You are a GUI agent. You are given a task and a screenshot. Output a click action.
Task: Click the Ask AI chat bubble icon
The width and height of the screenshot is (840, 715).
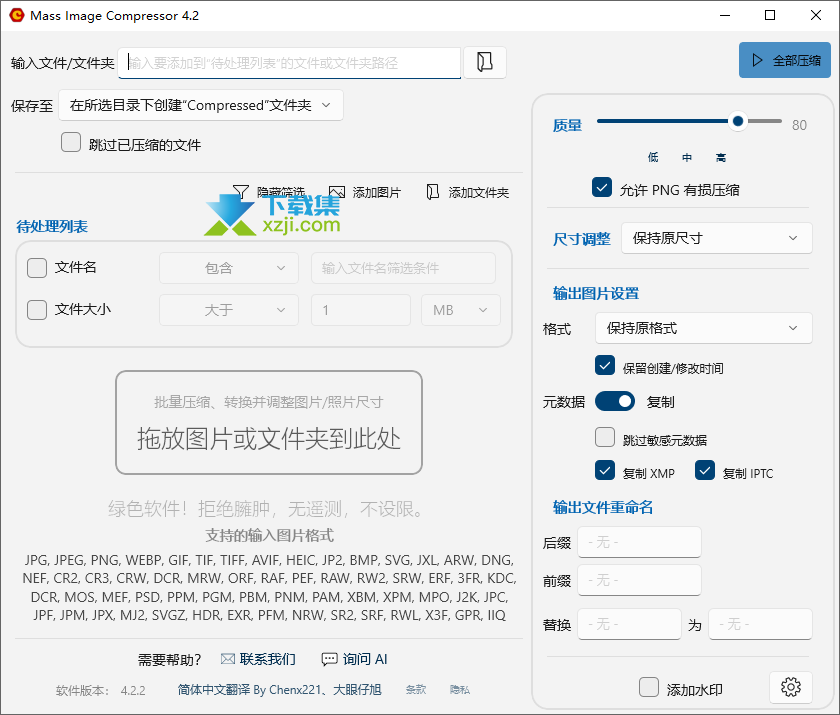pyautogui.click(x=329, y=659)
